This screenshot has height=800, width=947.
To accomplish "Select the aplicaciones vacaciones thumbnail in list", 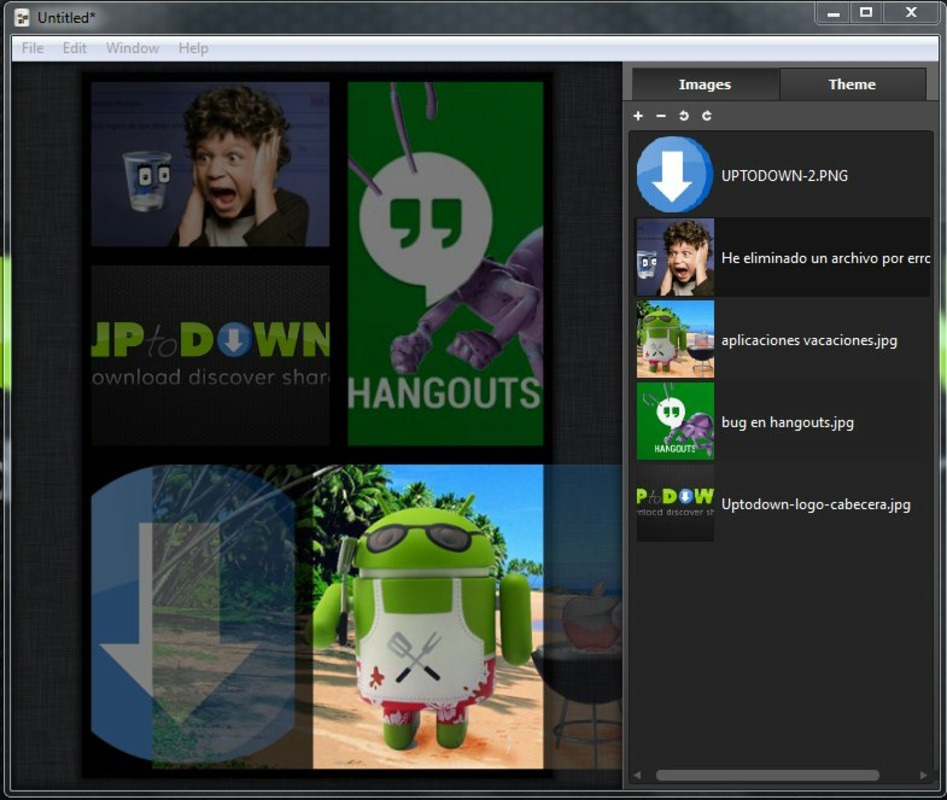I will [x=675, y=339].
